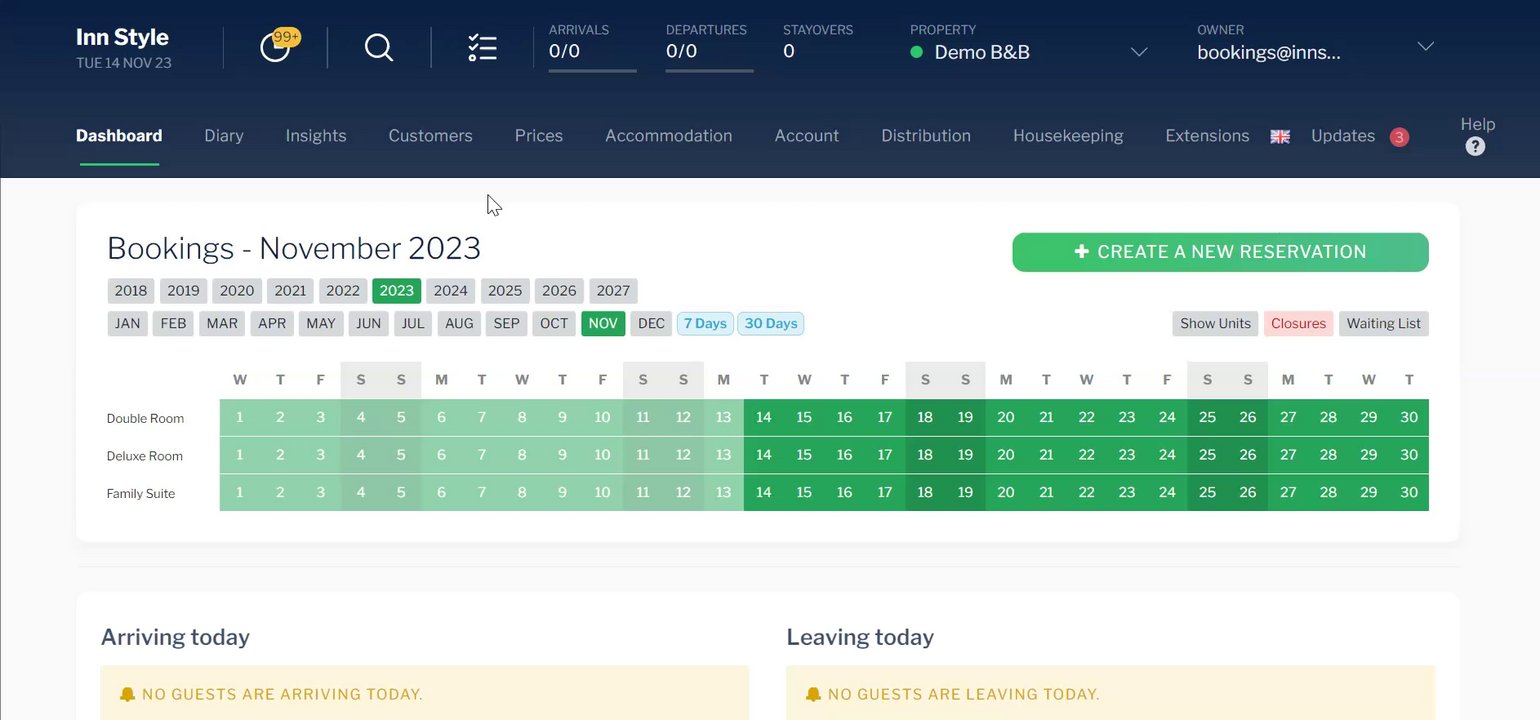Viewport: 1540px width, 720px height.
Task: Go to the Customers tab
Action: [x=430, y=136]
